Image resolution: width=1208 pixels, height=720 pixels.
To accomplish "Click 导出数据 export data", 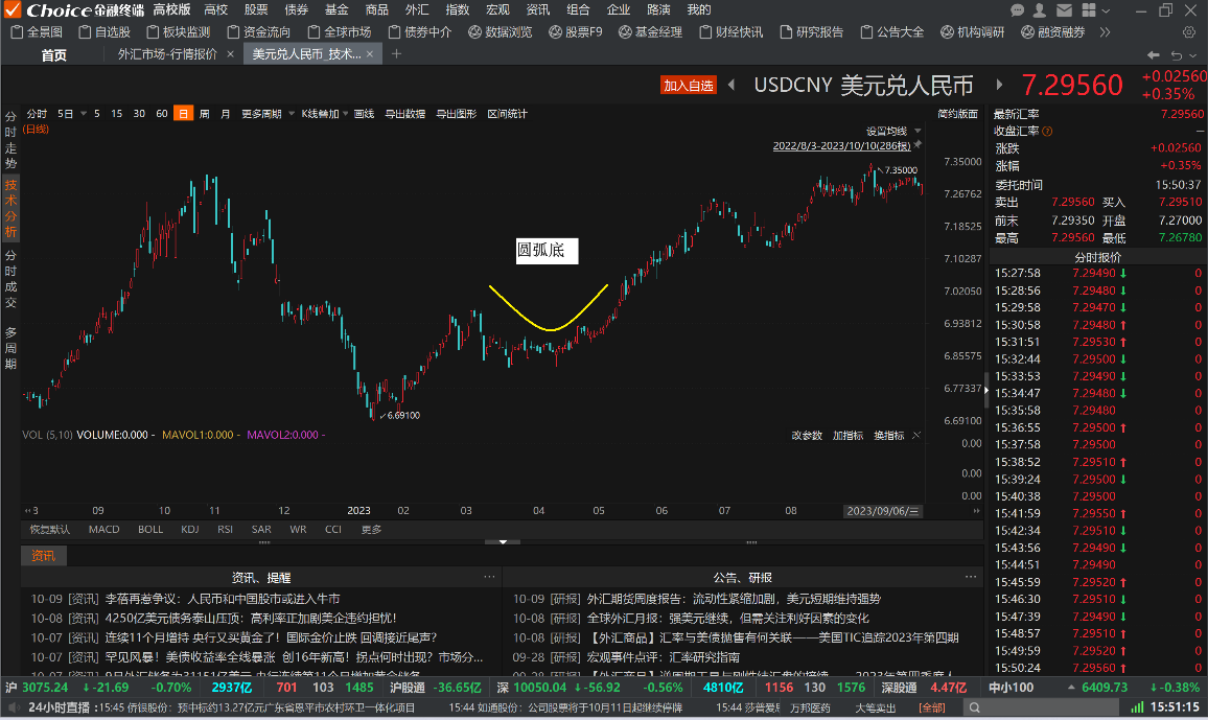I will pos(405,113).
